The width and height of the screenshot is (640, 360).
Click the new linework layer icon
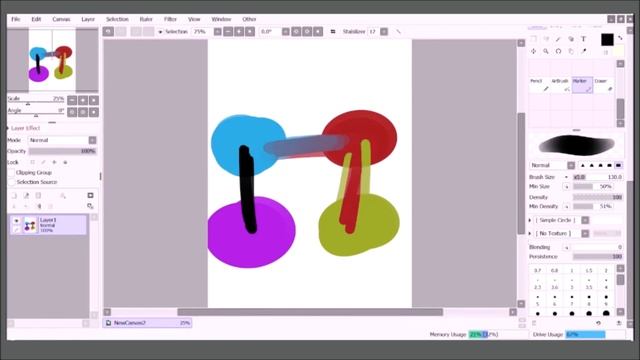click(x=26, y=196)
